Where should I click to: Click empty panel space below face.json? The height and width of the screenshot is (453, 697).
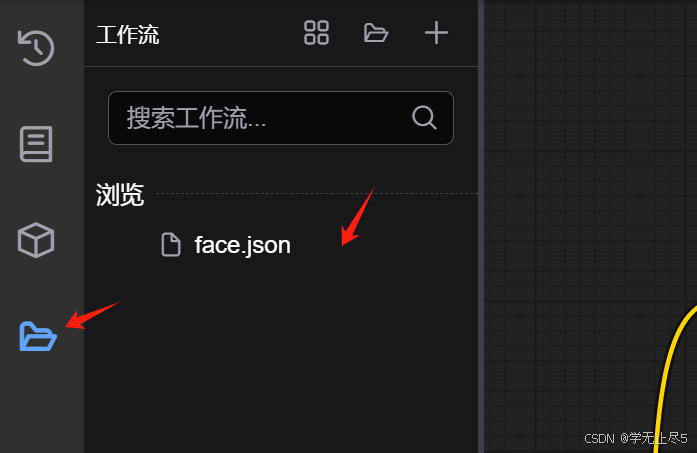tap(281, 356)
